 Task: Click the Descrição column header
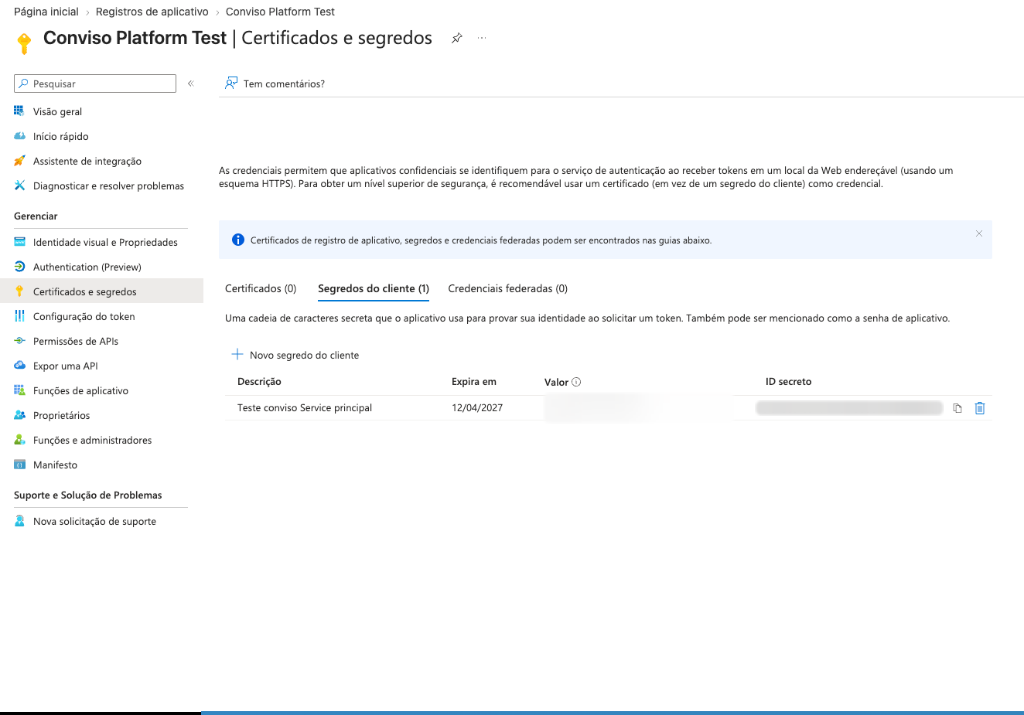[x=259, y=381]
